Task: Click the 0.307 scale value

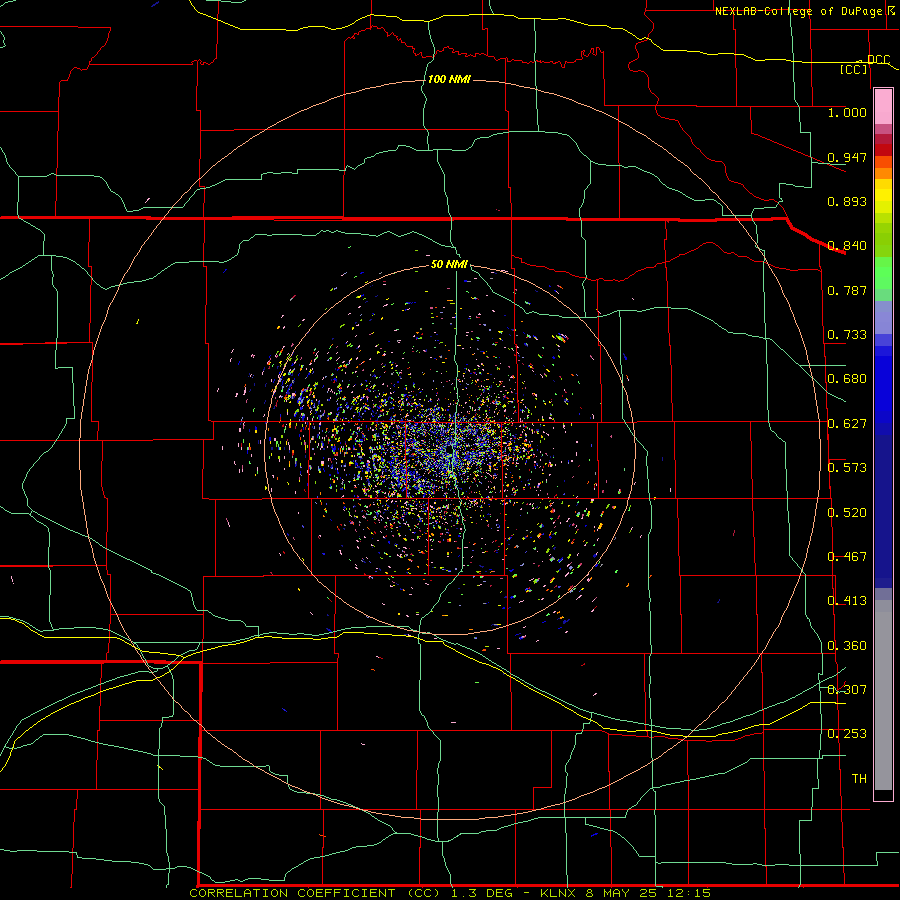Action: click(x=847, y=689)
